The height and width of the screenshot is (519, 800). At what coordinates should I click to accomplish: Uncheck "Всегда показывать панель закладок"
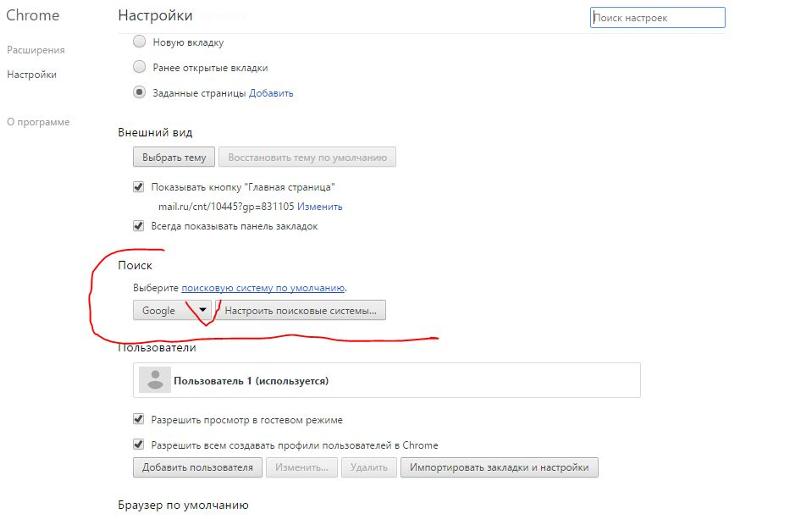click(139, 226)
